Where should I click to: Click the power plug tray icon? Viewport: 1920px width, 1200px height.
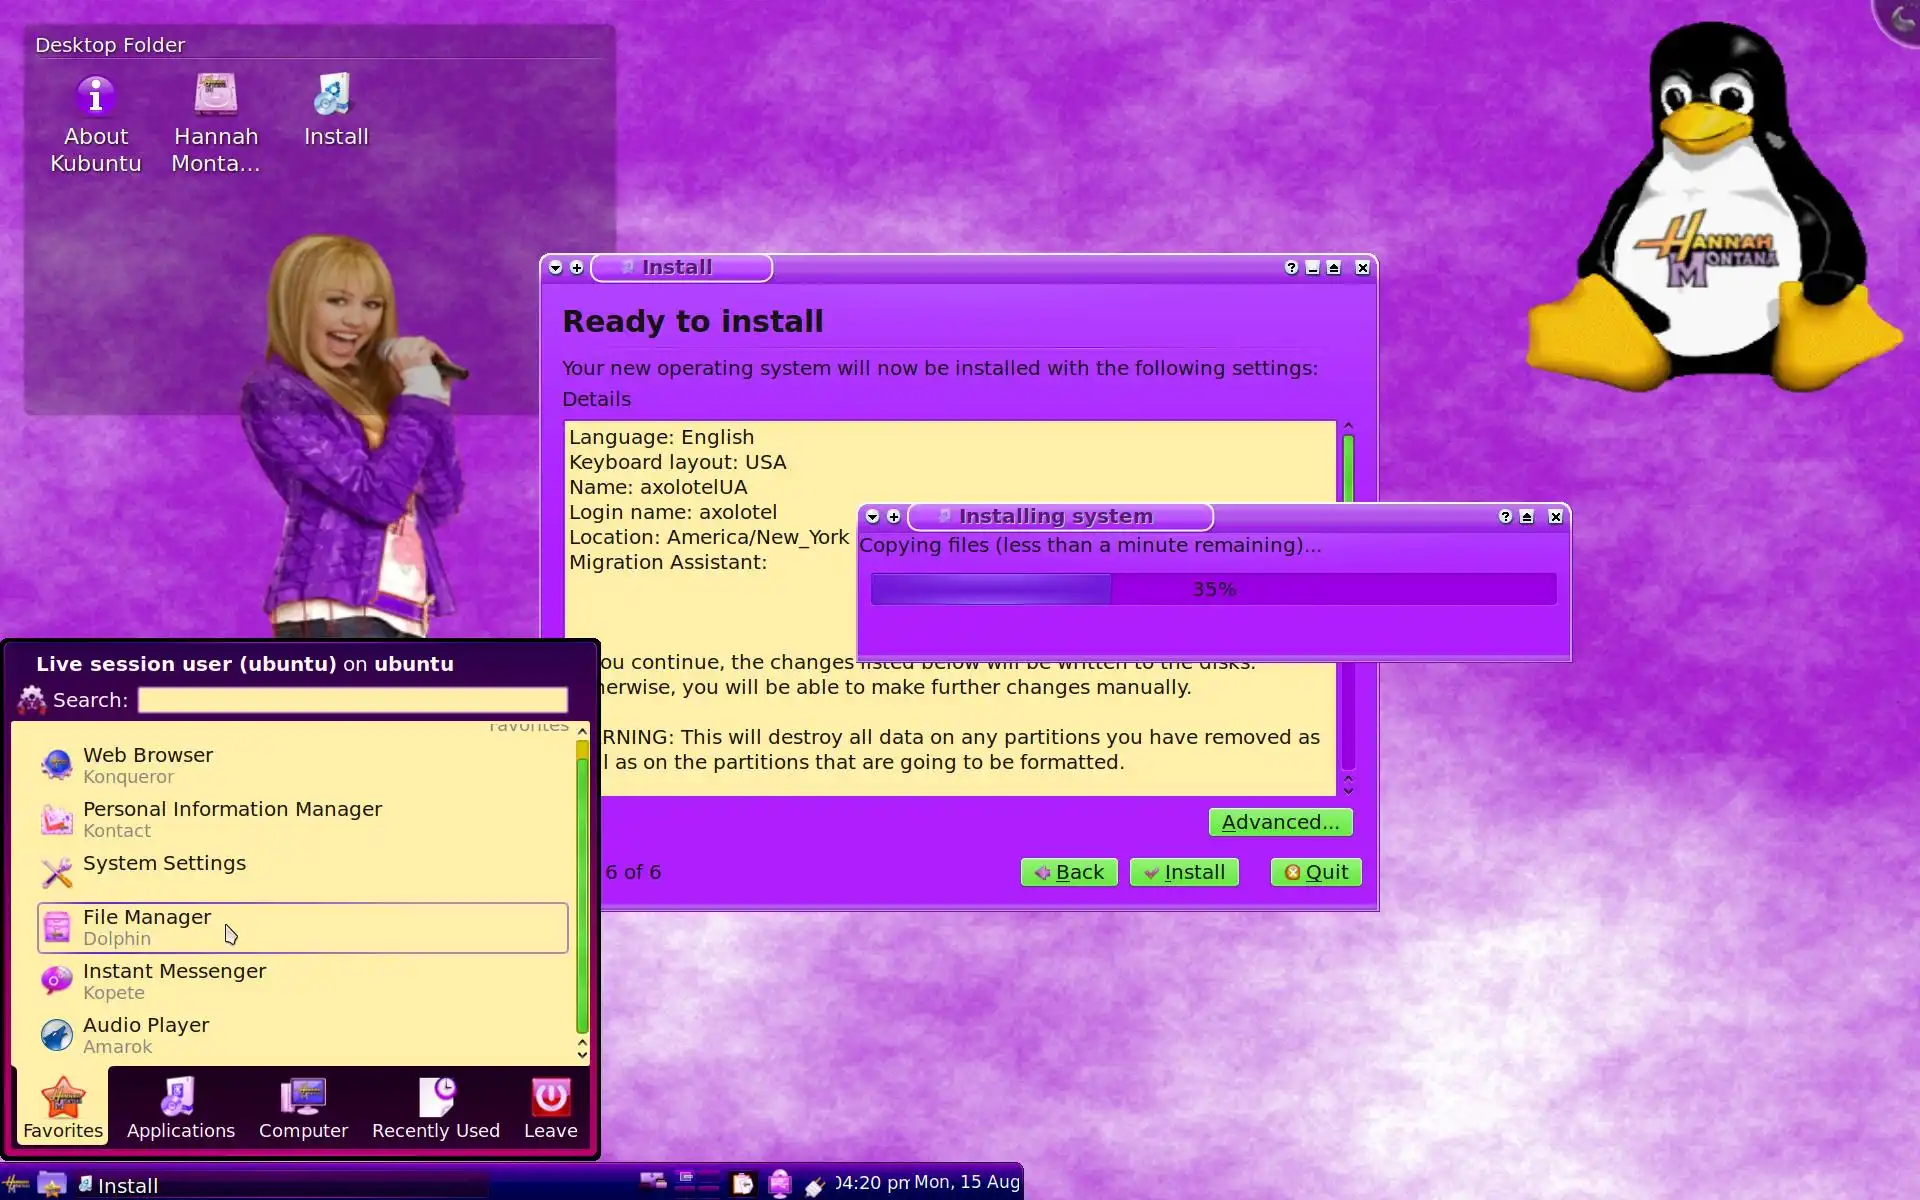tap(815, 1186)
